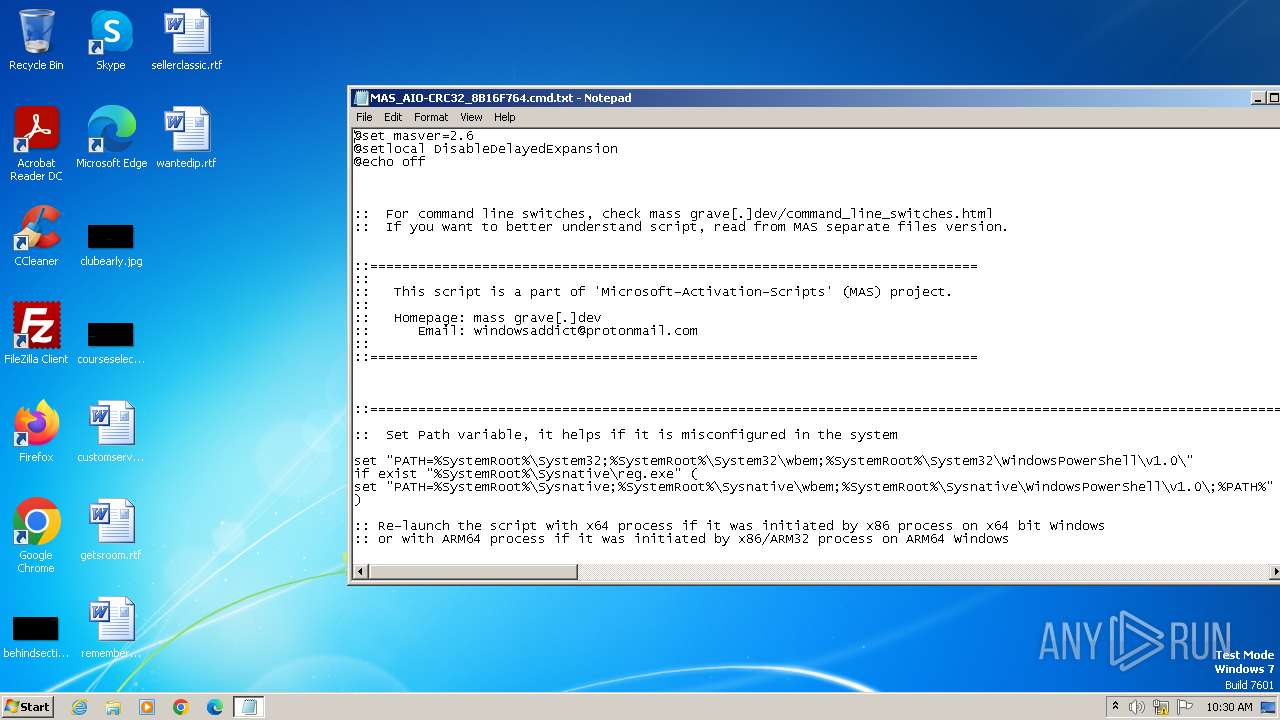The image size is (1280, 720).
Task: Minimize the Notepad window
Action: pyautogui.click(x=1258, y=98)
